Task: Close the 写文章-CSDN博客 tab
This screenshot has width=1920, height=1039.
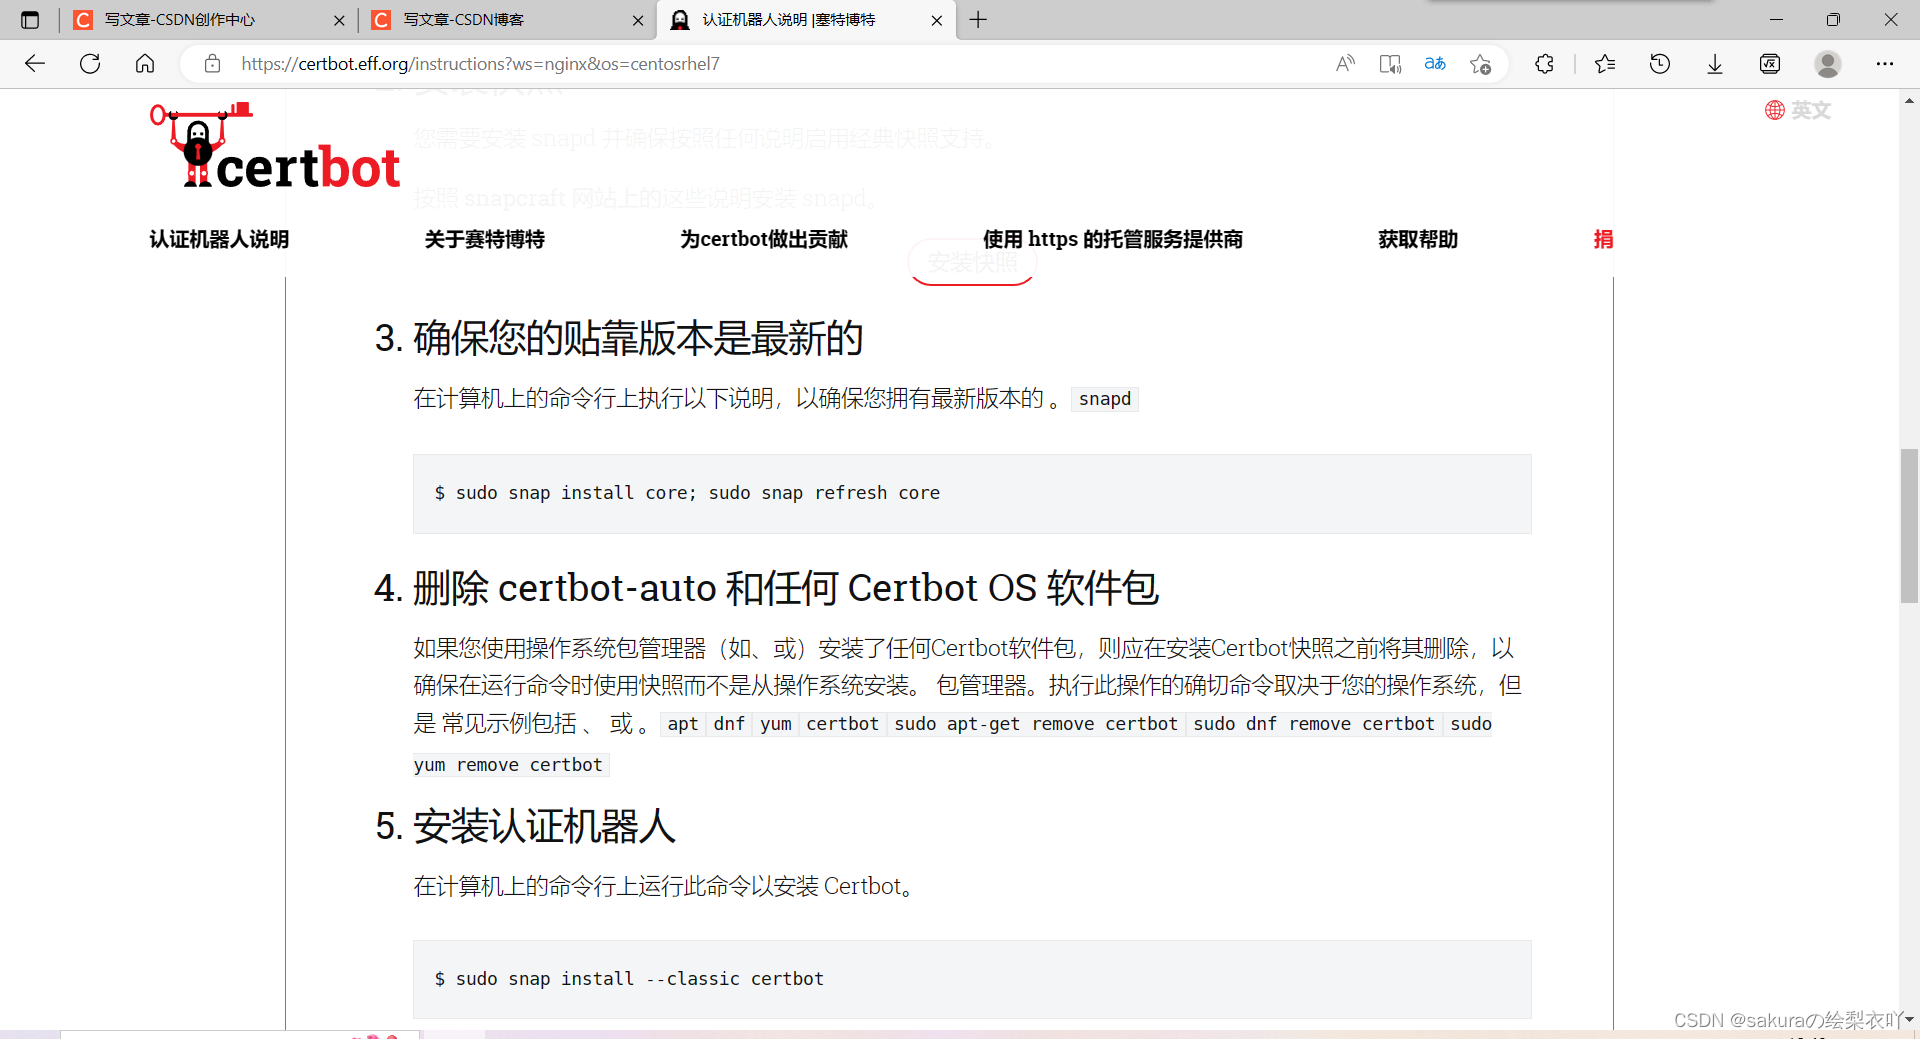Action: (x=638, y=20)
